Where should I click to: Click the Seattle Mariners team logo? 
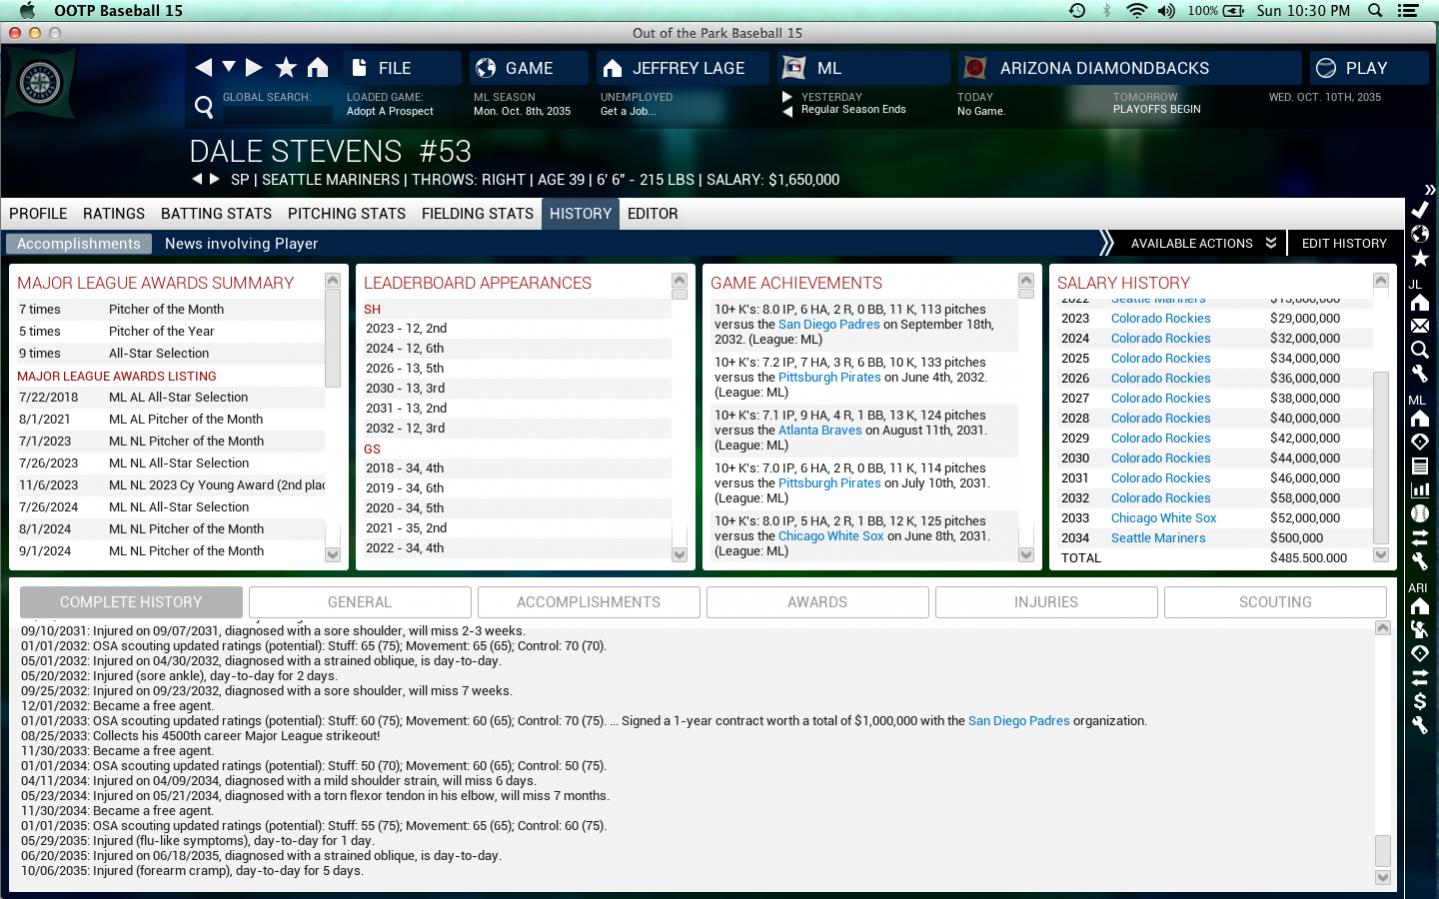tap(40, 84)
